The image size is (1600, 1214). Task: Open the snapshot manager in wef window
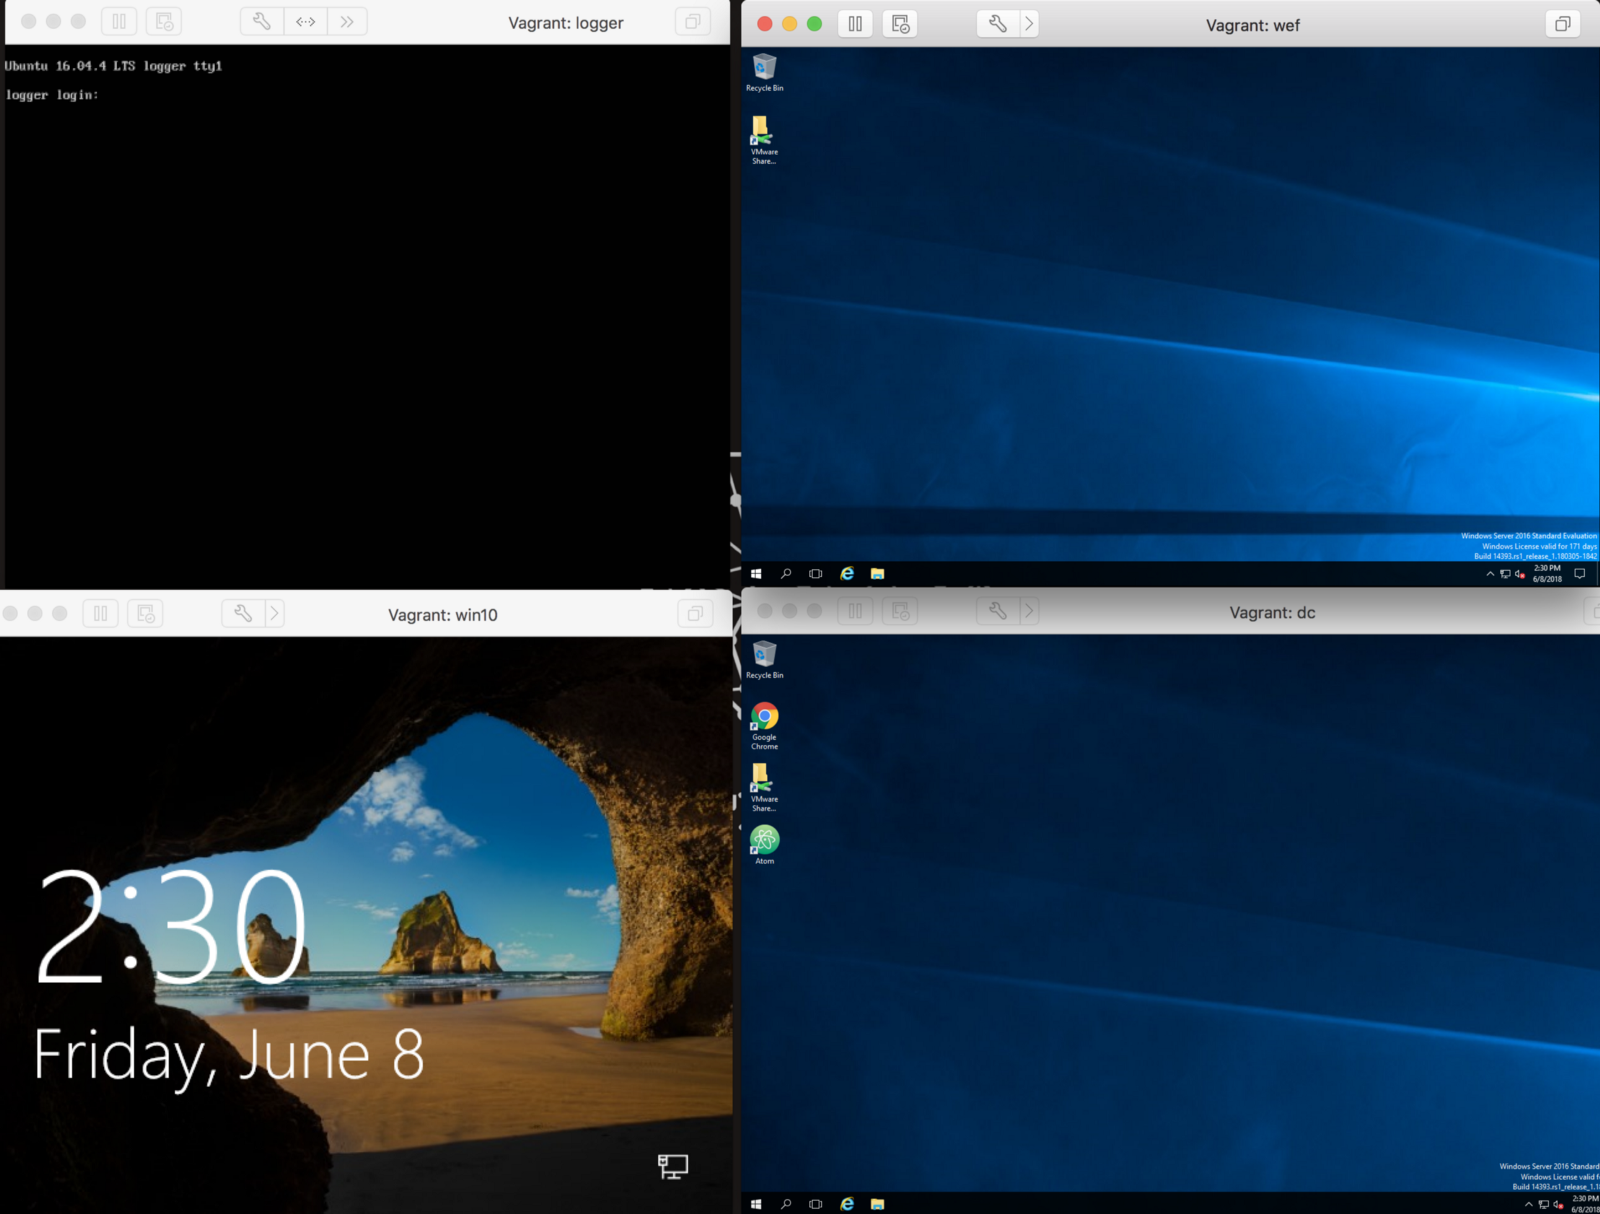pos(900,24)
